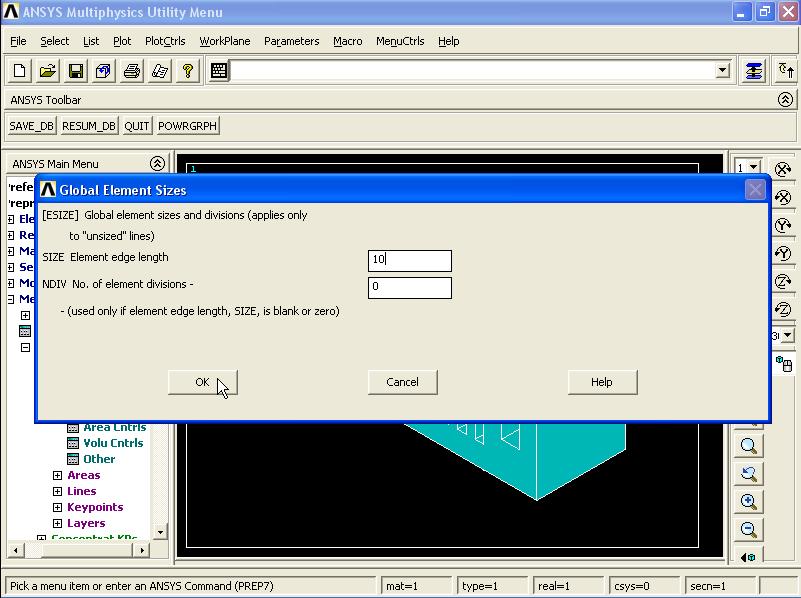The image size is (801, 598).
Task: Open the PlotCtrls menu
Action: pos(164,41)
